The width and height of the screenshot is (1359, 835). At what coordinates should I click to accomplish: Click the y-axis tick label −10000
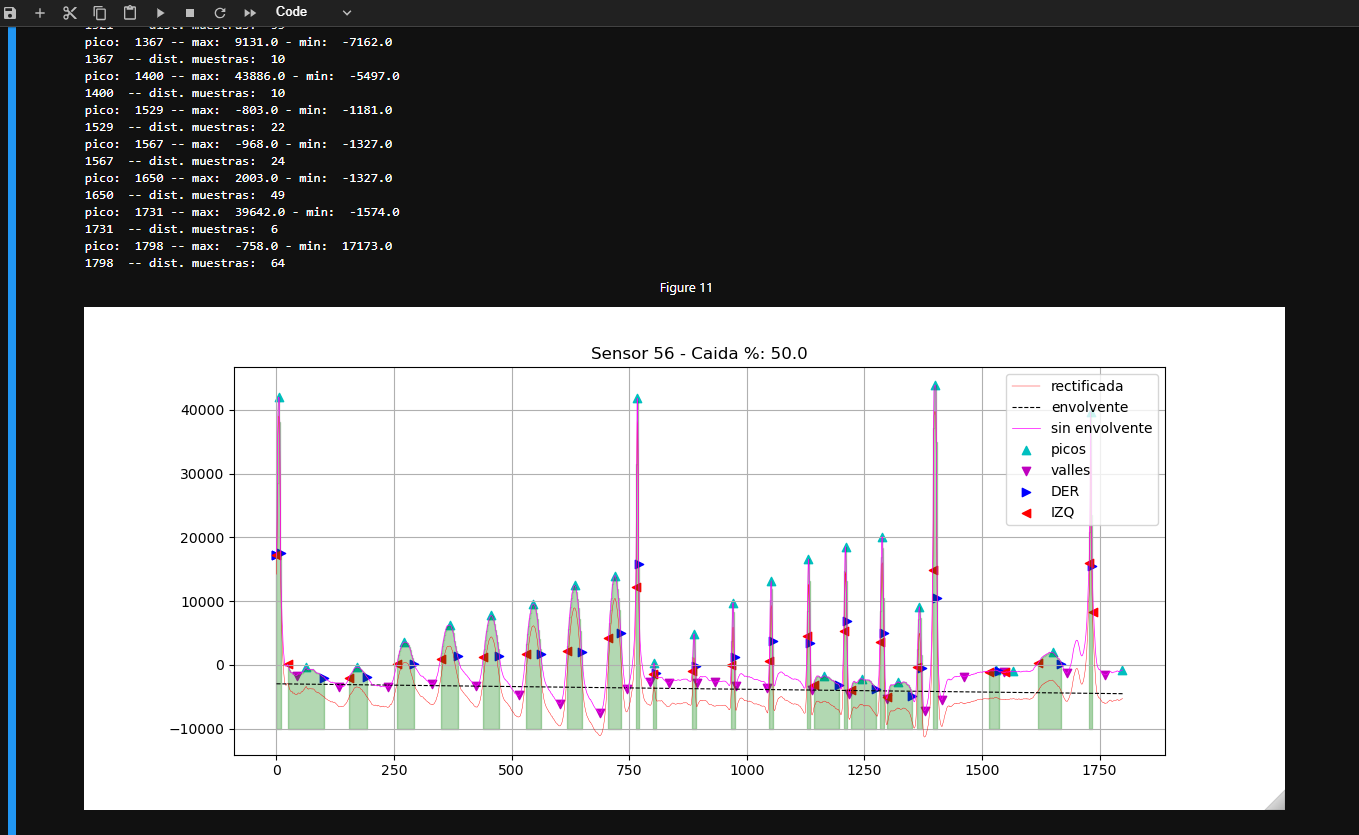(x=198, y=729)
